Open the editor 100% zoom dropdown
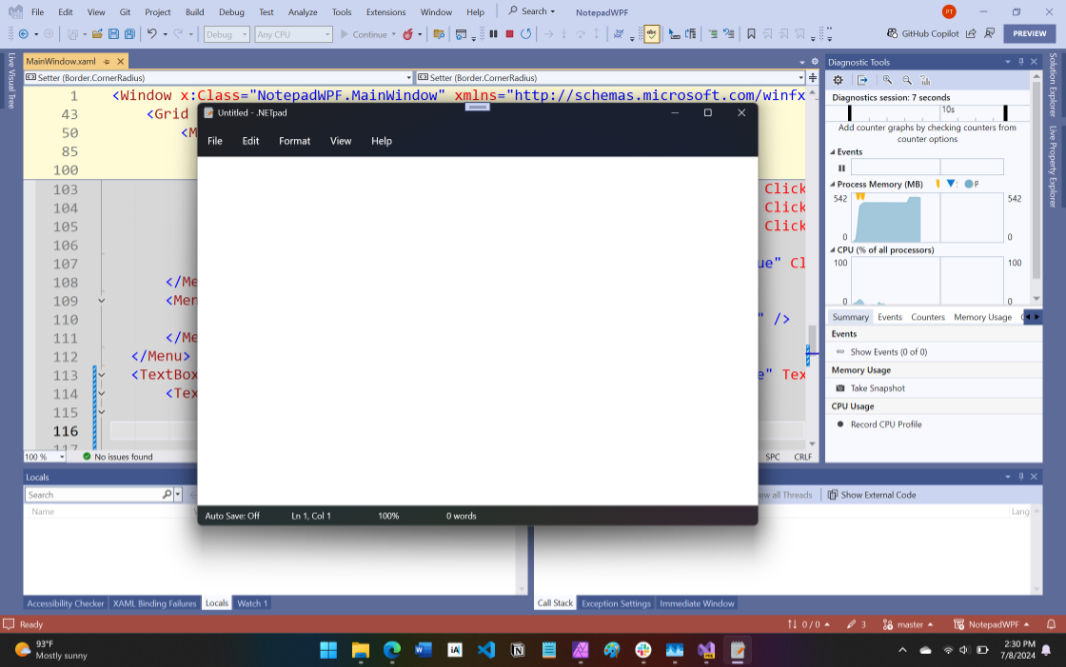Screen dimensions: 1066x667 (42, 456)
